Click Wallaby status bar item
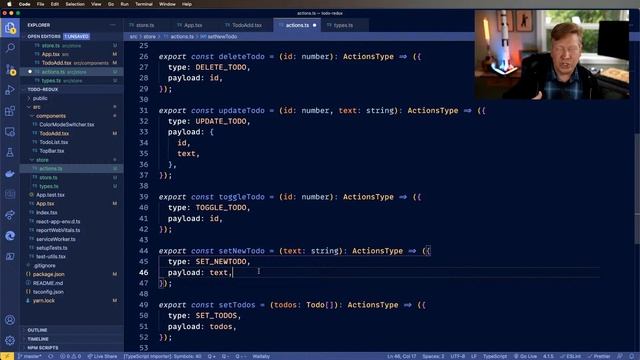This screenshot has width=640, height=360. [x=261, y=356]
